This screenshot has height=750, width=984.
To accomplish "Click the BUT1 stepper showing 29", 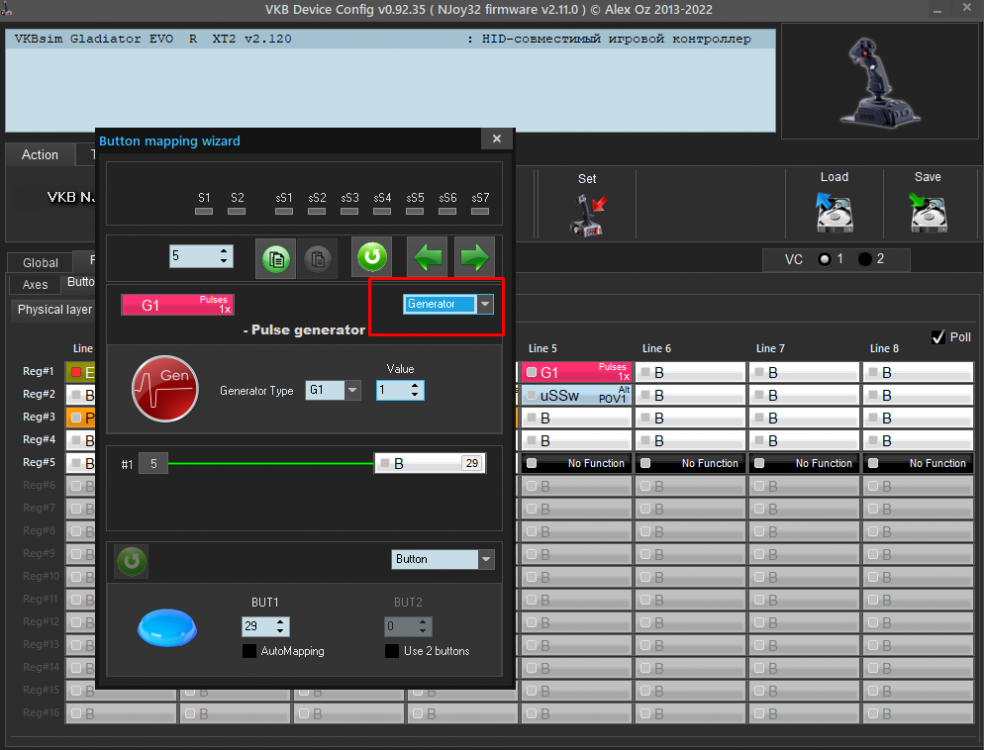I will (x=265, y=626).
